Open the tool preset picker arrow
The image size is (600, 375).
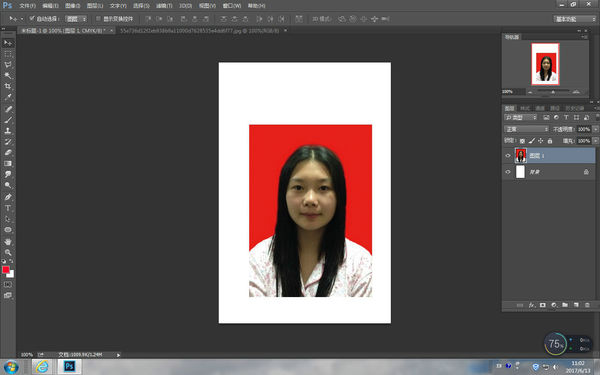tap(22, 19)
